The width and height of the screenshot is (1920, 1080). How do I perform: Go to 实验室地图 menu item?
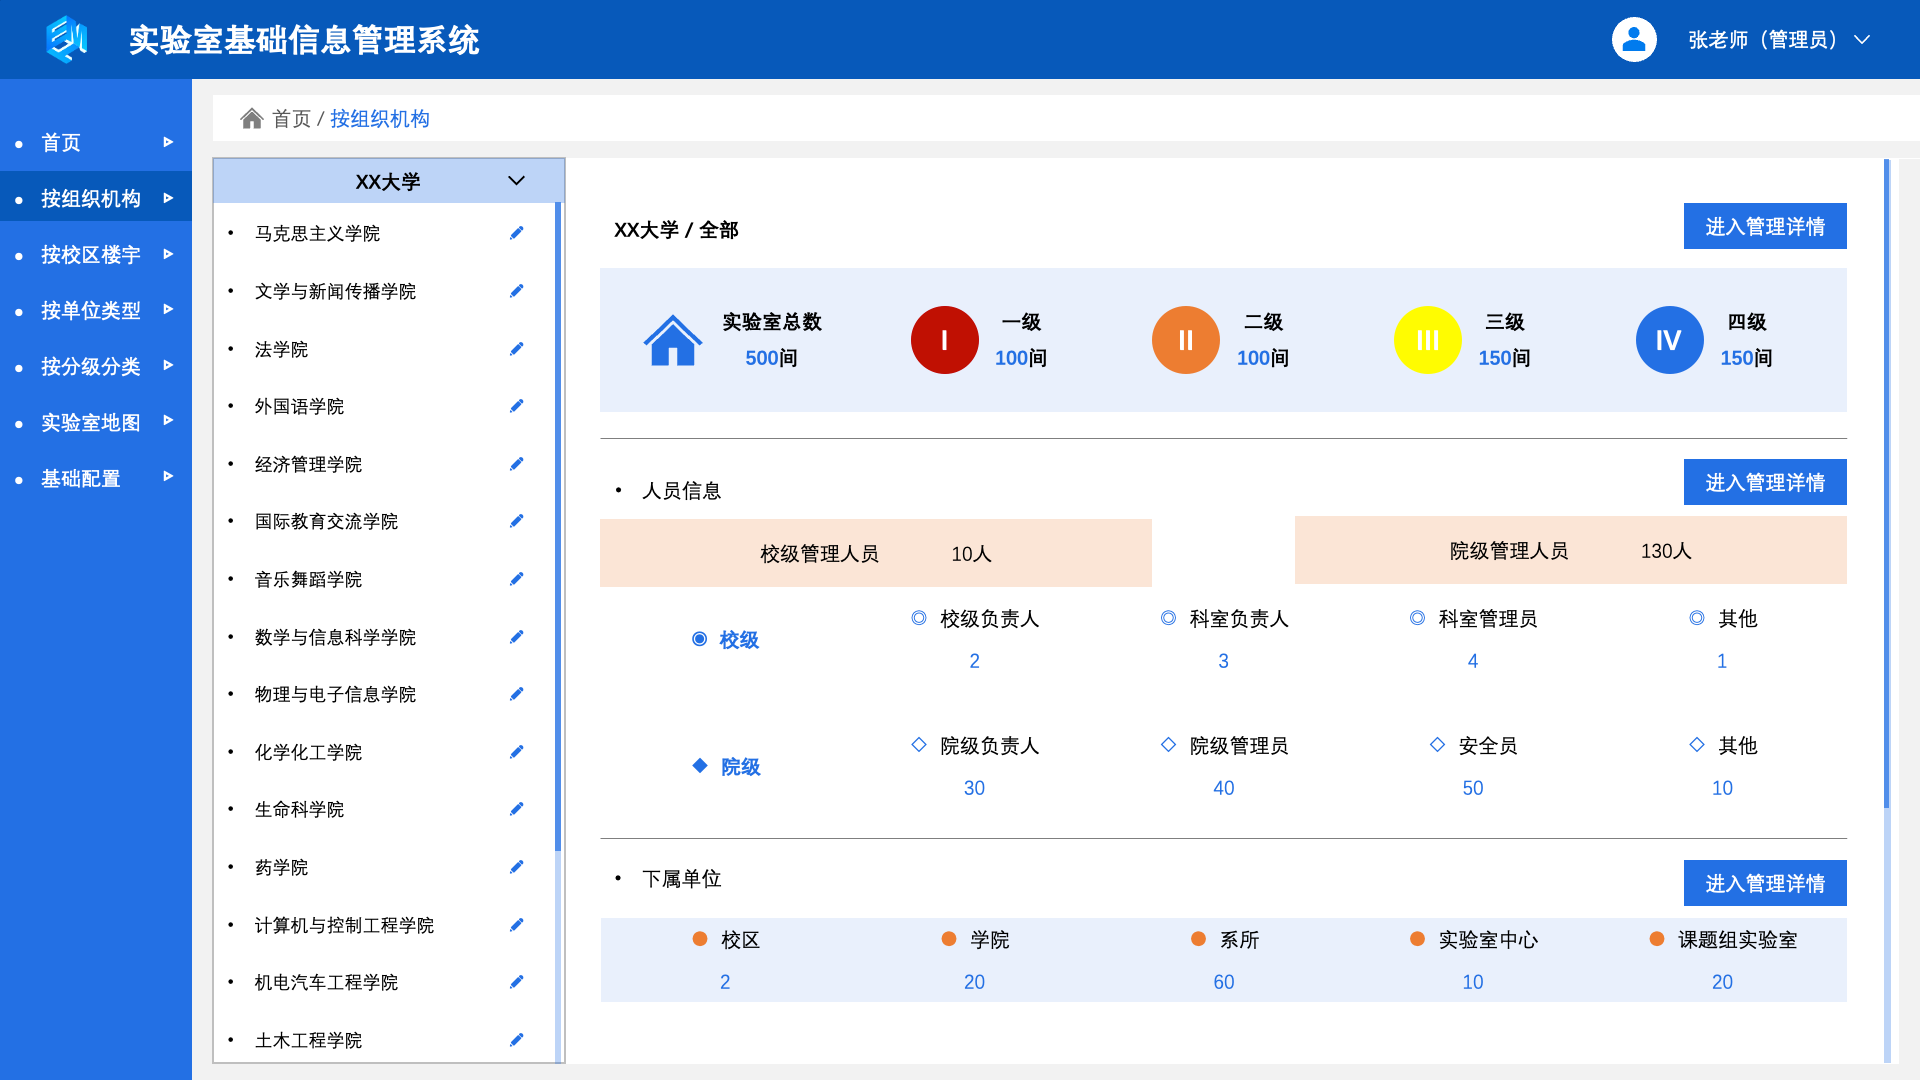pos(90,423)
